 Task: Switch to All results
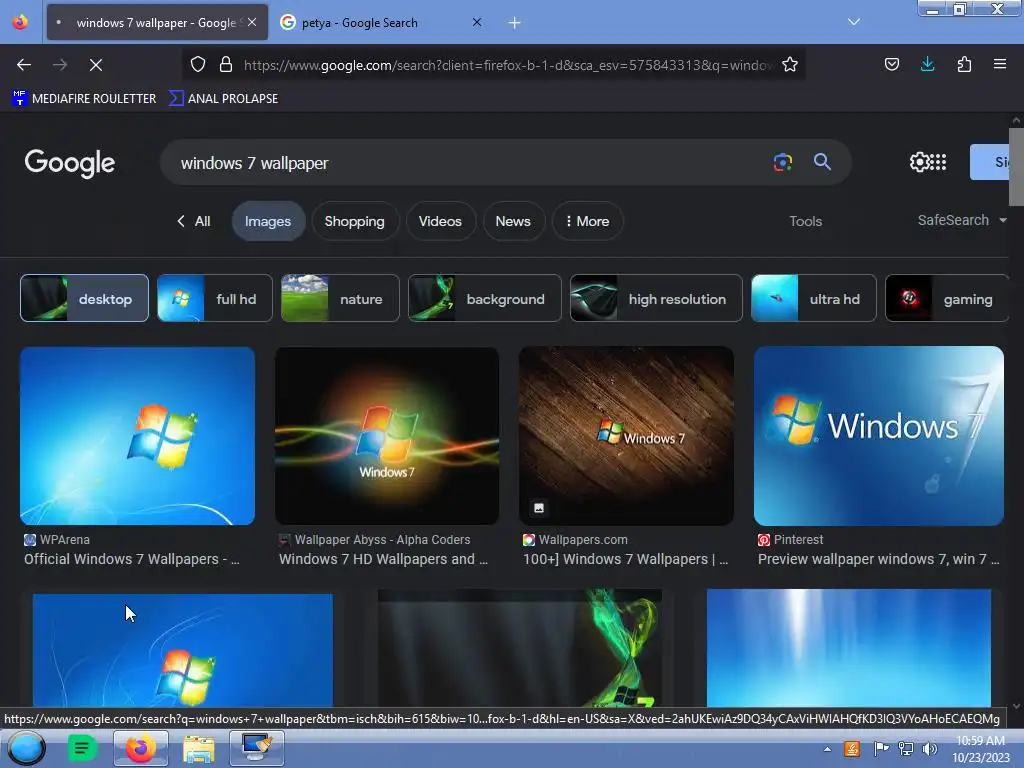coord(193,221)
